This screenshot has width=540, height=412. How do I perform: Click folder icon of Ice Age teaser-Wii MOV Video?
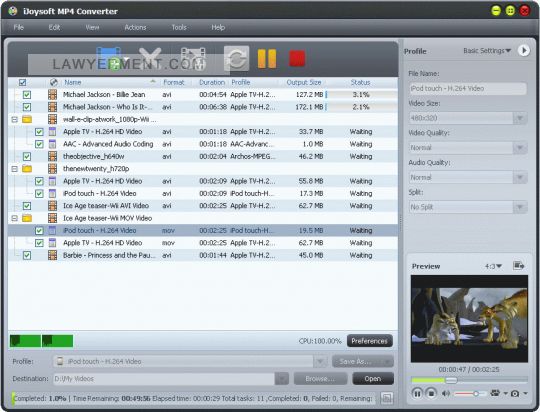point(27,218)
